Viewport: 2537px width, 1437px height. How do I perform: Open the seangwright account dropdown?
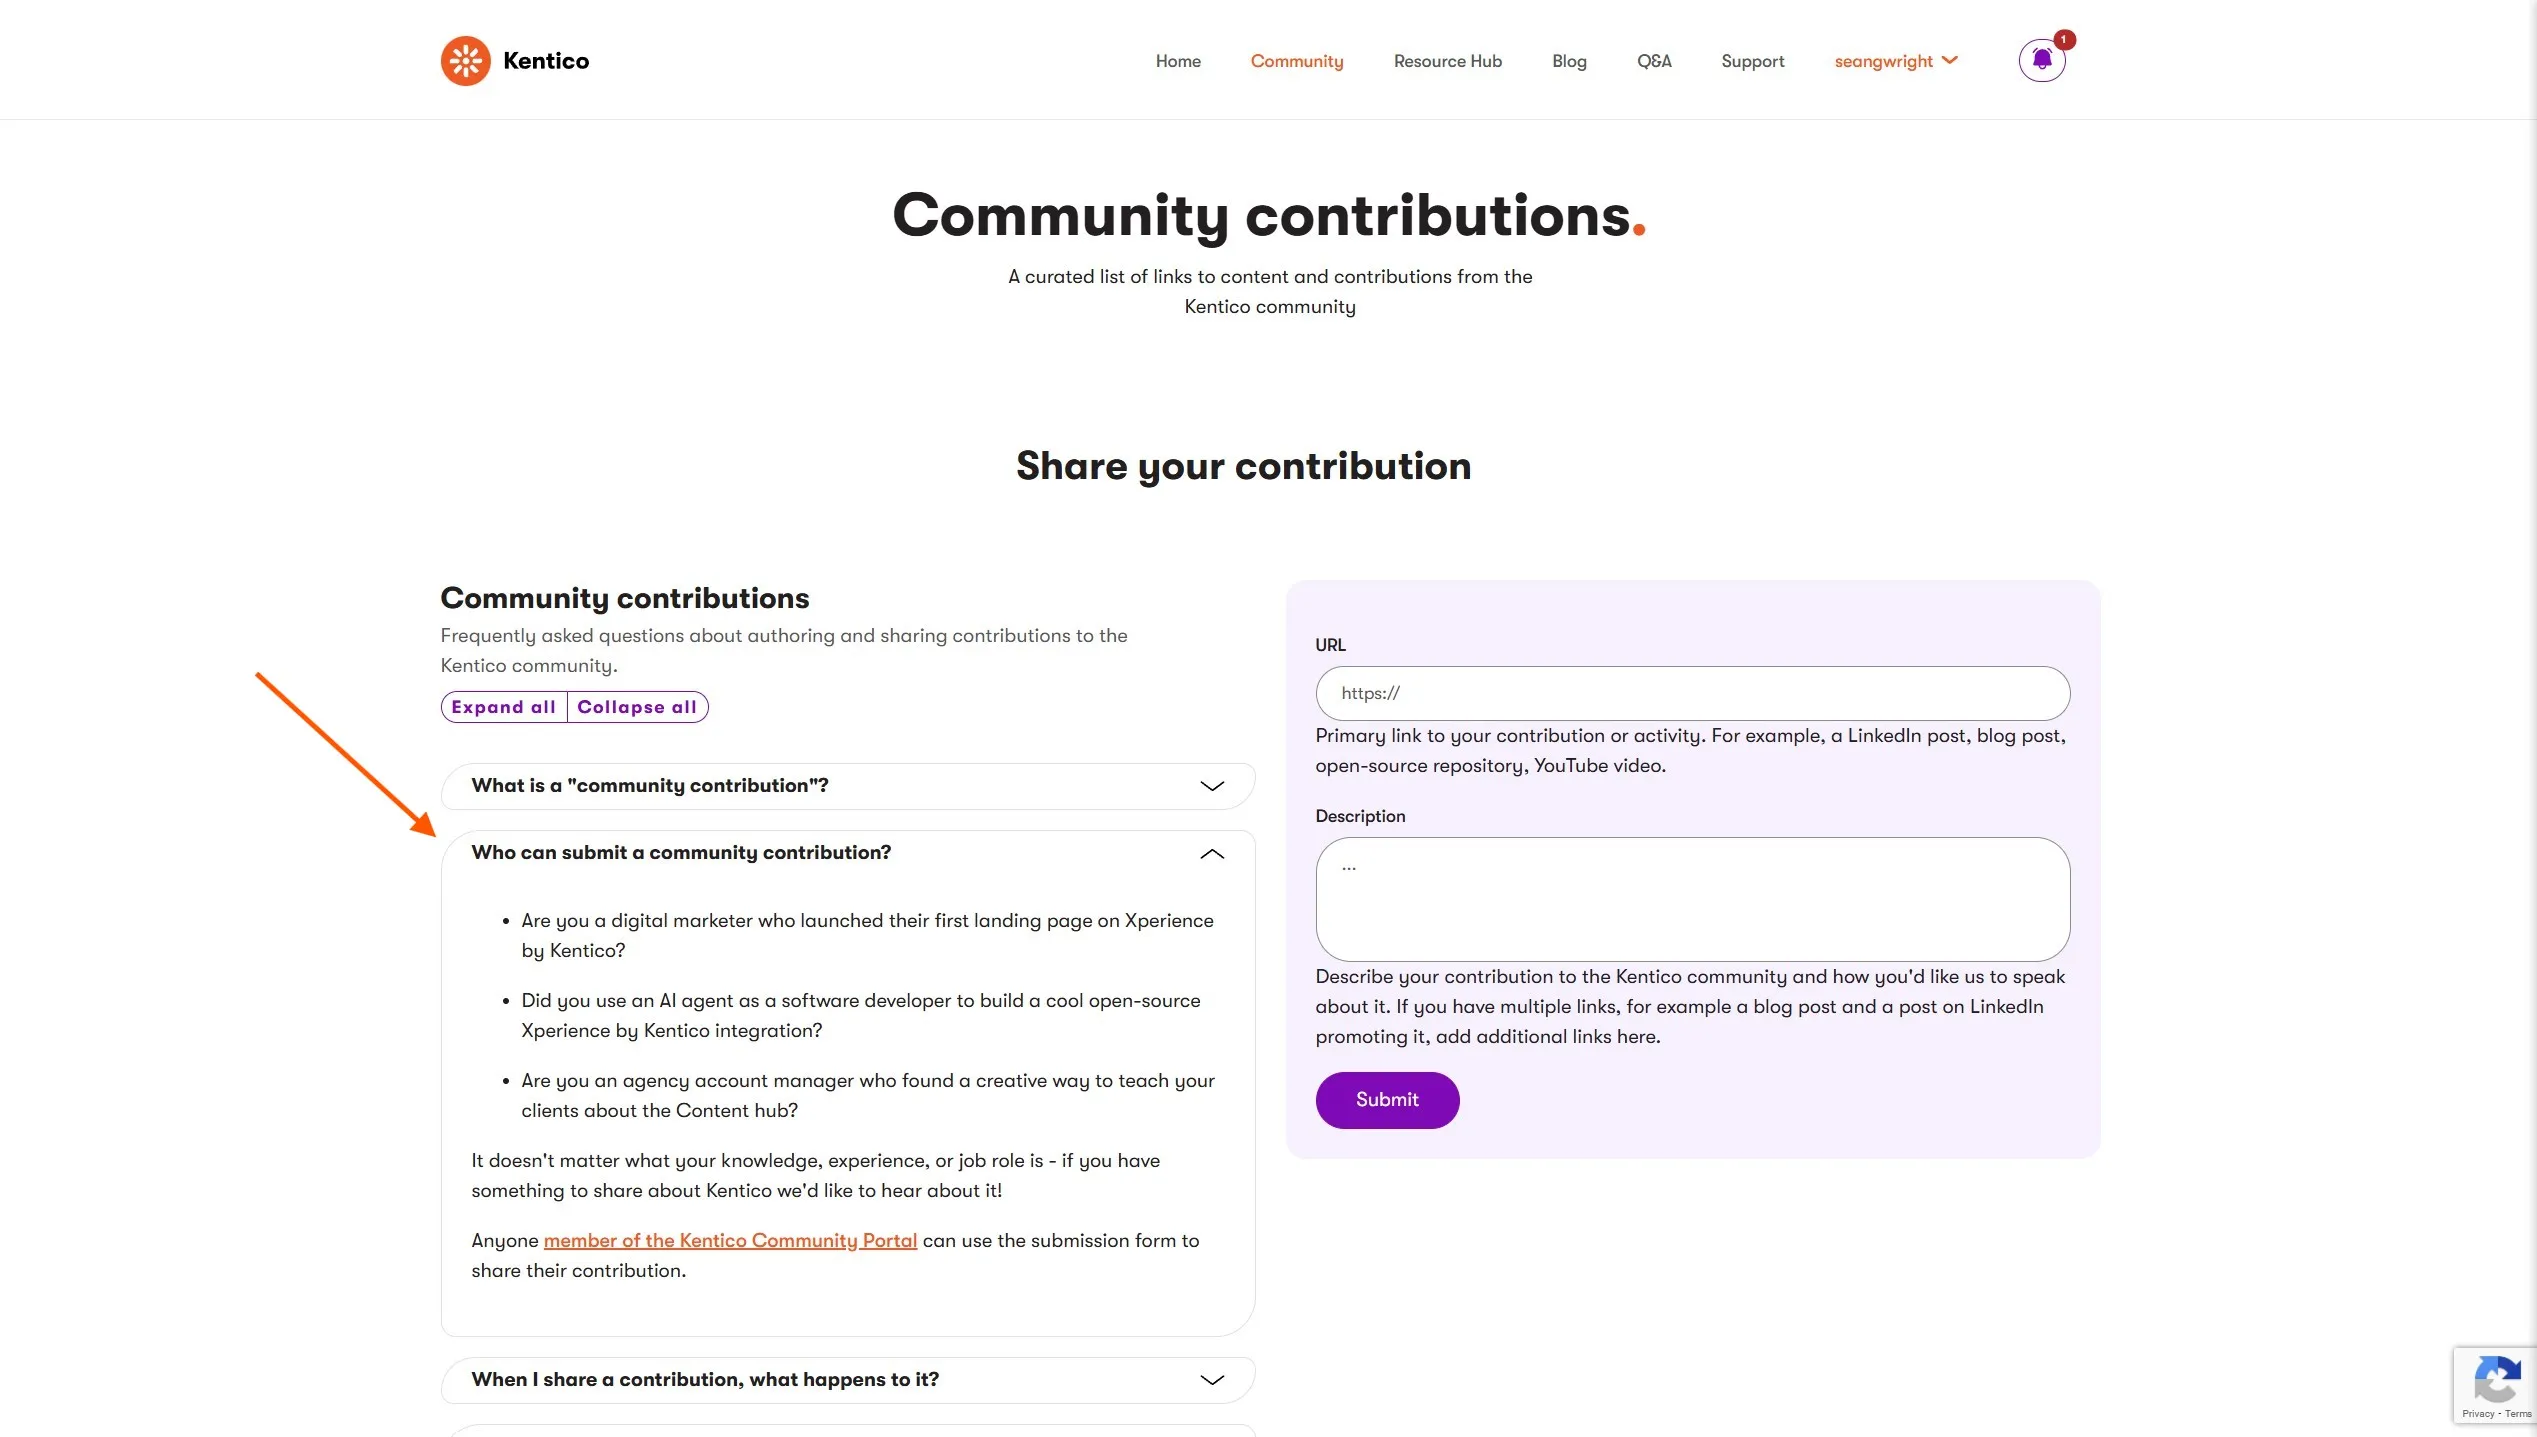point(1895,61)
